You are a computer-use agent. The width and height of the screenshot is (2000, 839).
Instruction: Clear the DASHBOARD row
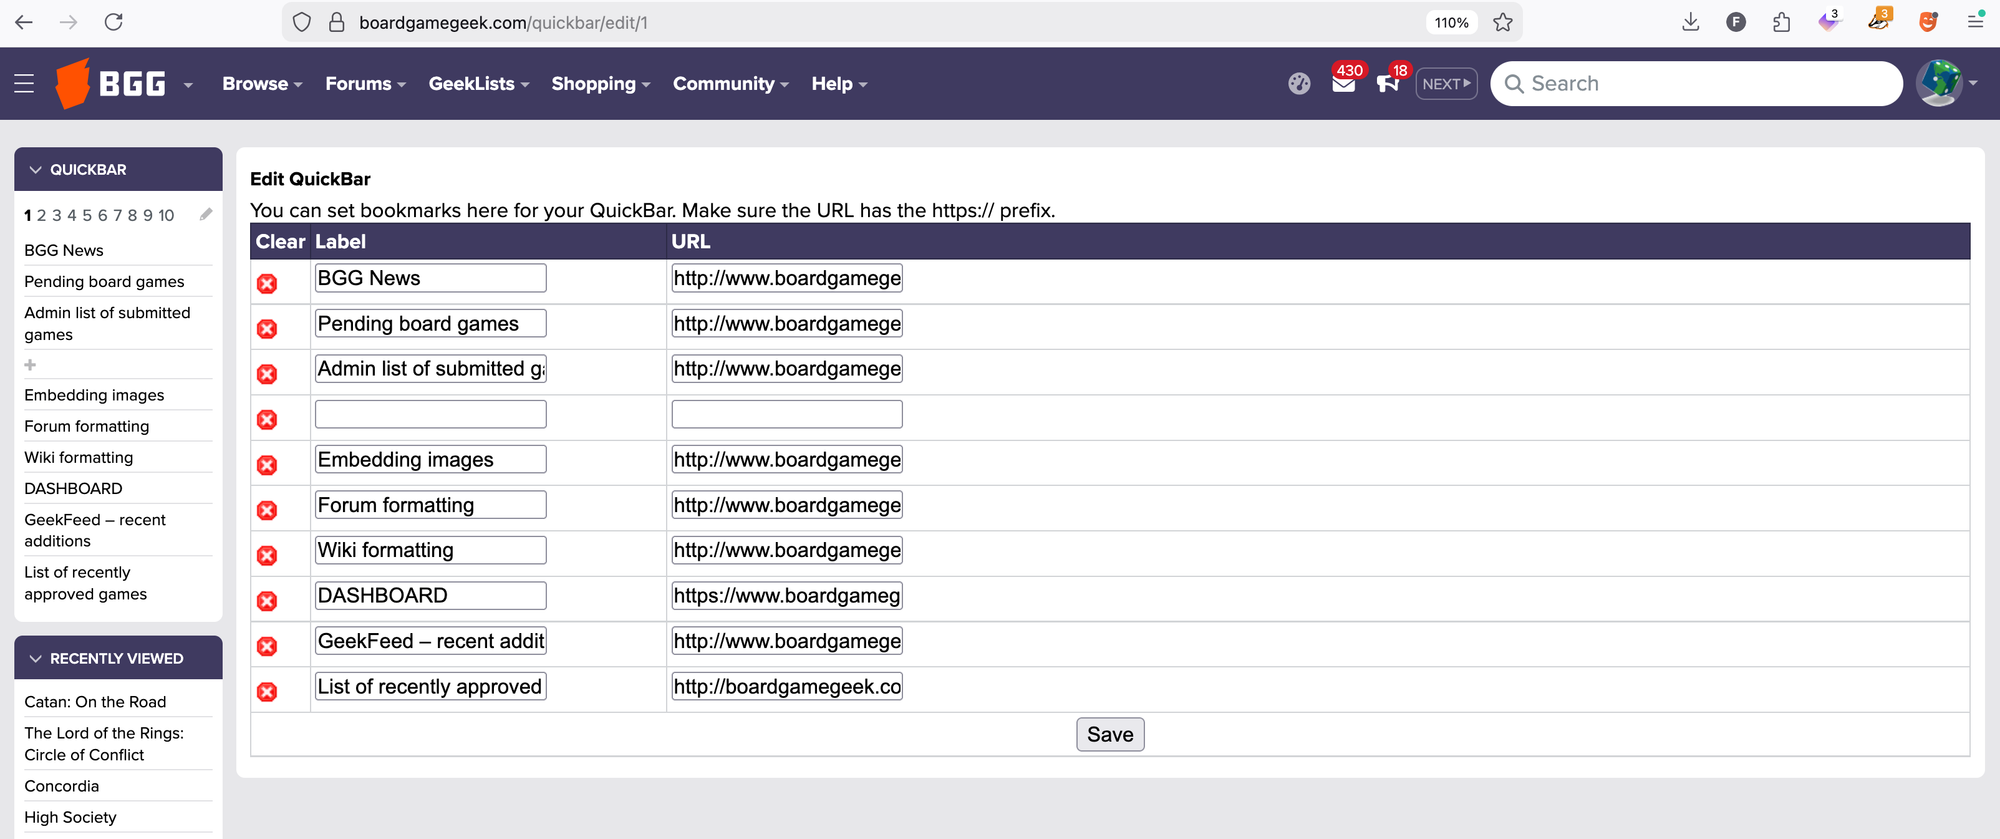[267, 601]
